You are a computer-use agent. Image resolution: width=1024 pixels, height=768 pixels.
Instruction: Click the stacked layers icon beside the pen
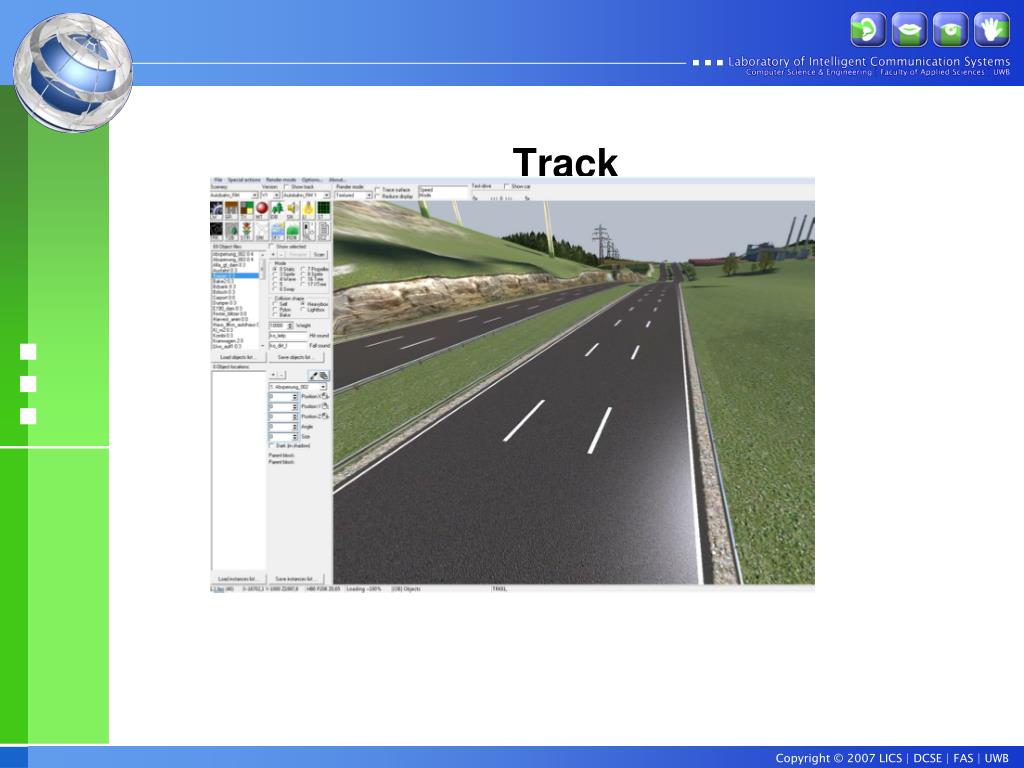[x=324, y=376]
